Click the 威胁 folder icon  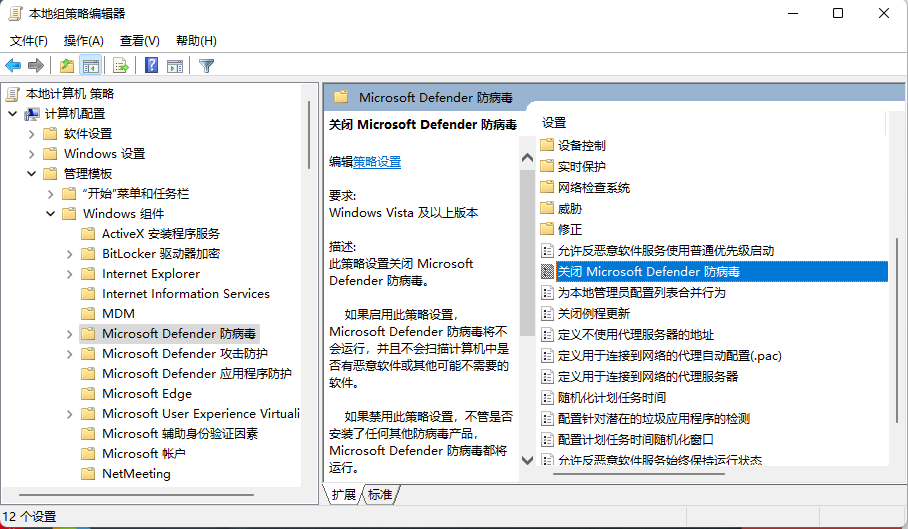(x=547, y=208)
